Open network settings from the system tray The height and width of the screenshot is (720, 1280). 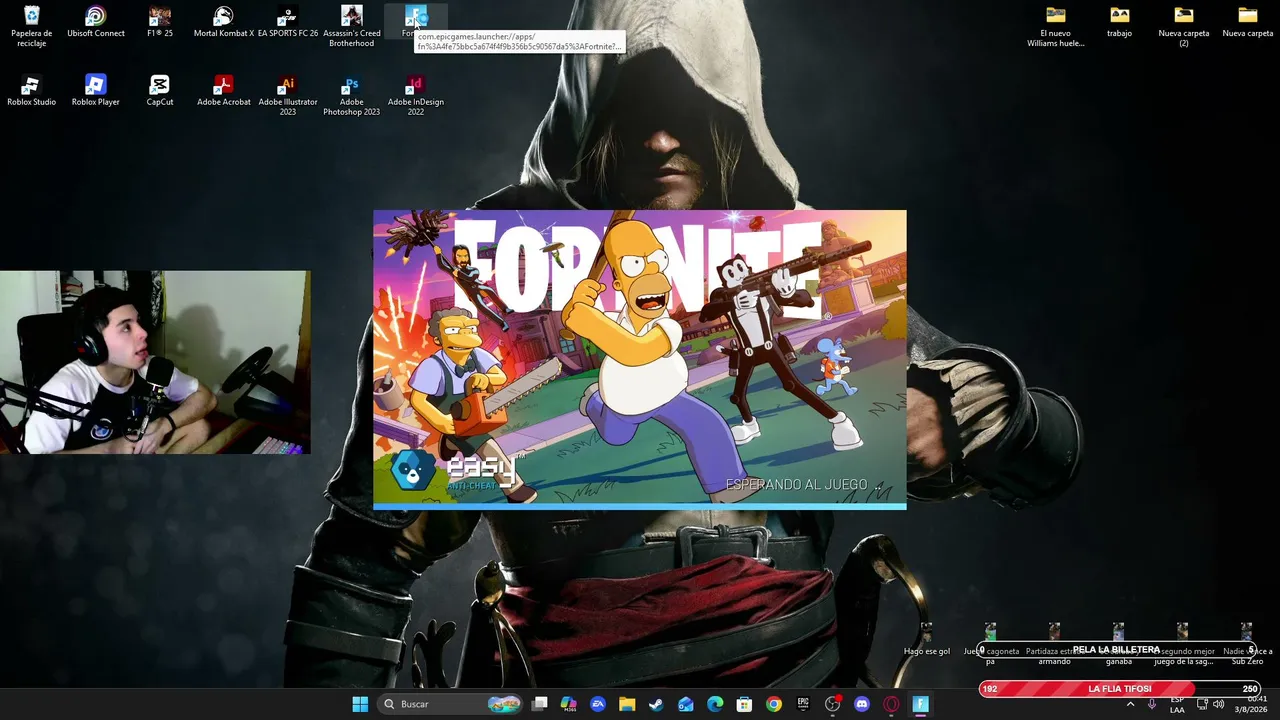click(x=1202, y=704)
